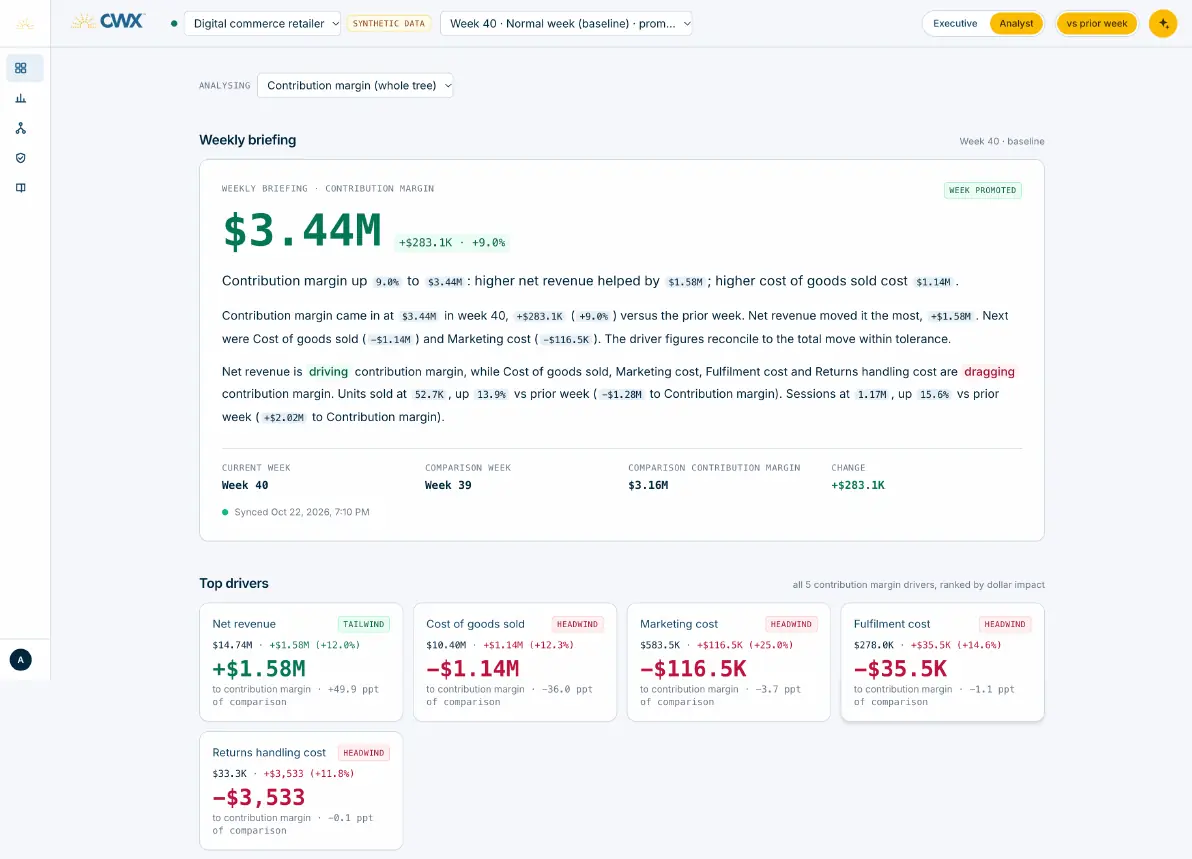The image size is (1192, 859).
Task: Open the dashboard grid icon in sidebar
Action: point(21,68)
